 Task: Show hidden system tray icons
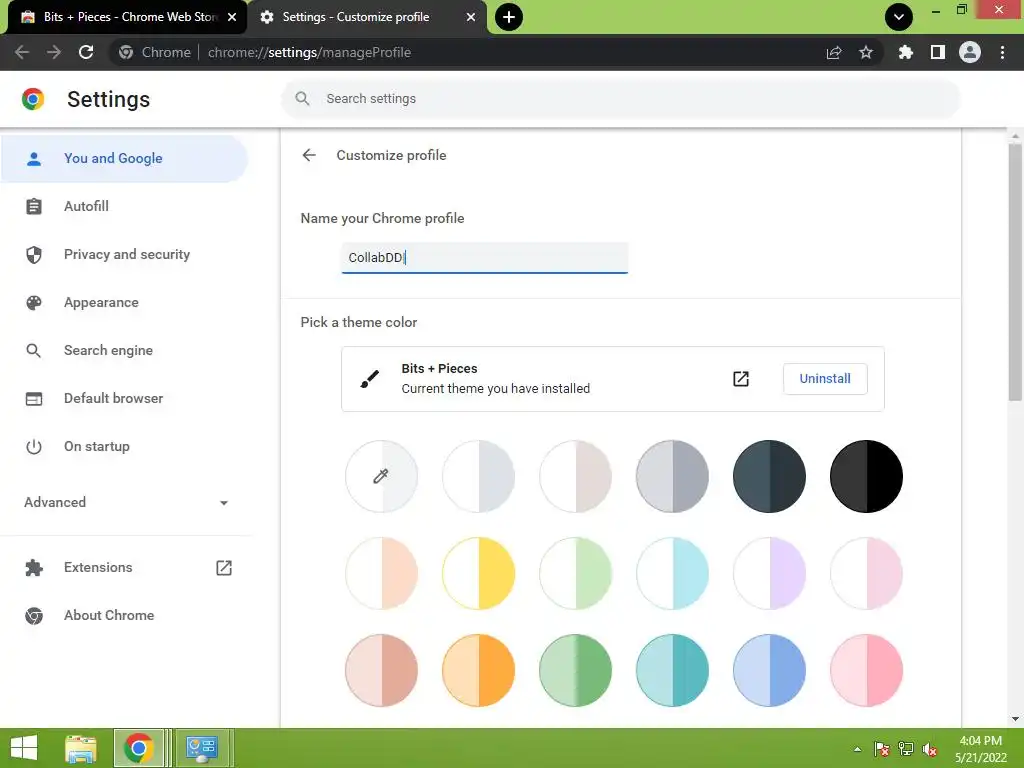pos(857,749)
